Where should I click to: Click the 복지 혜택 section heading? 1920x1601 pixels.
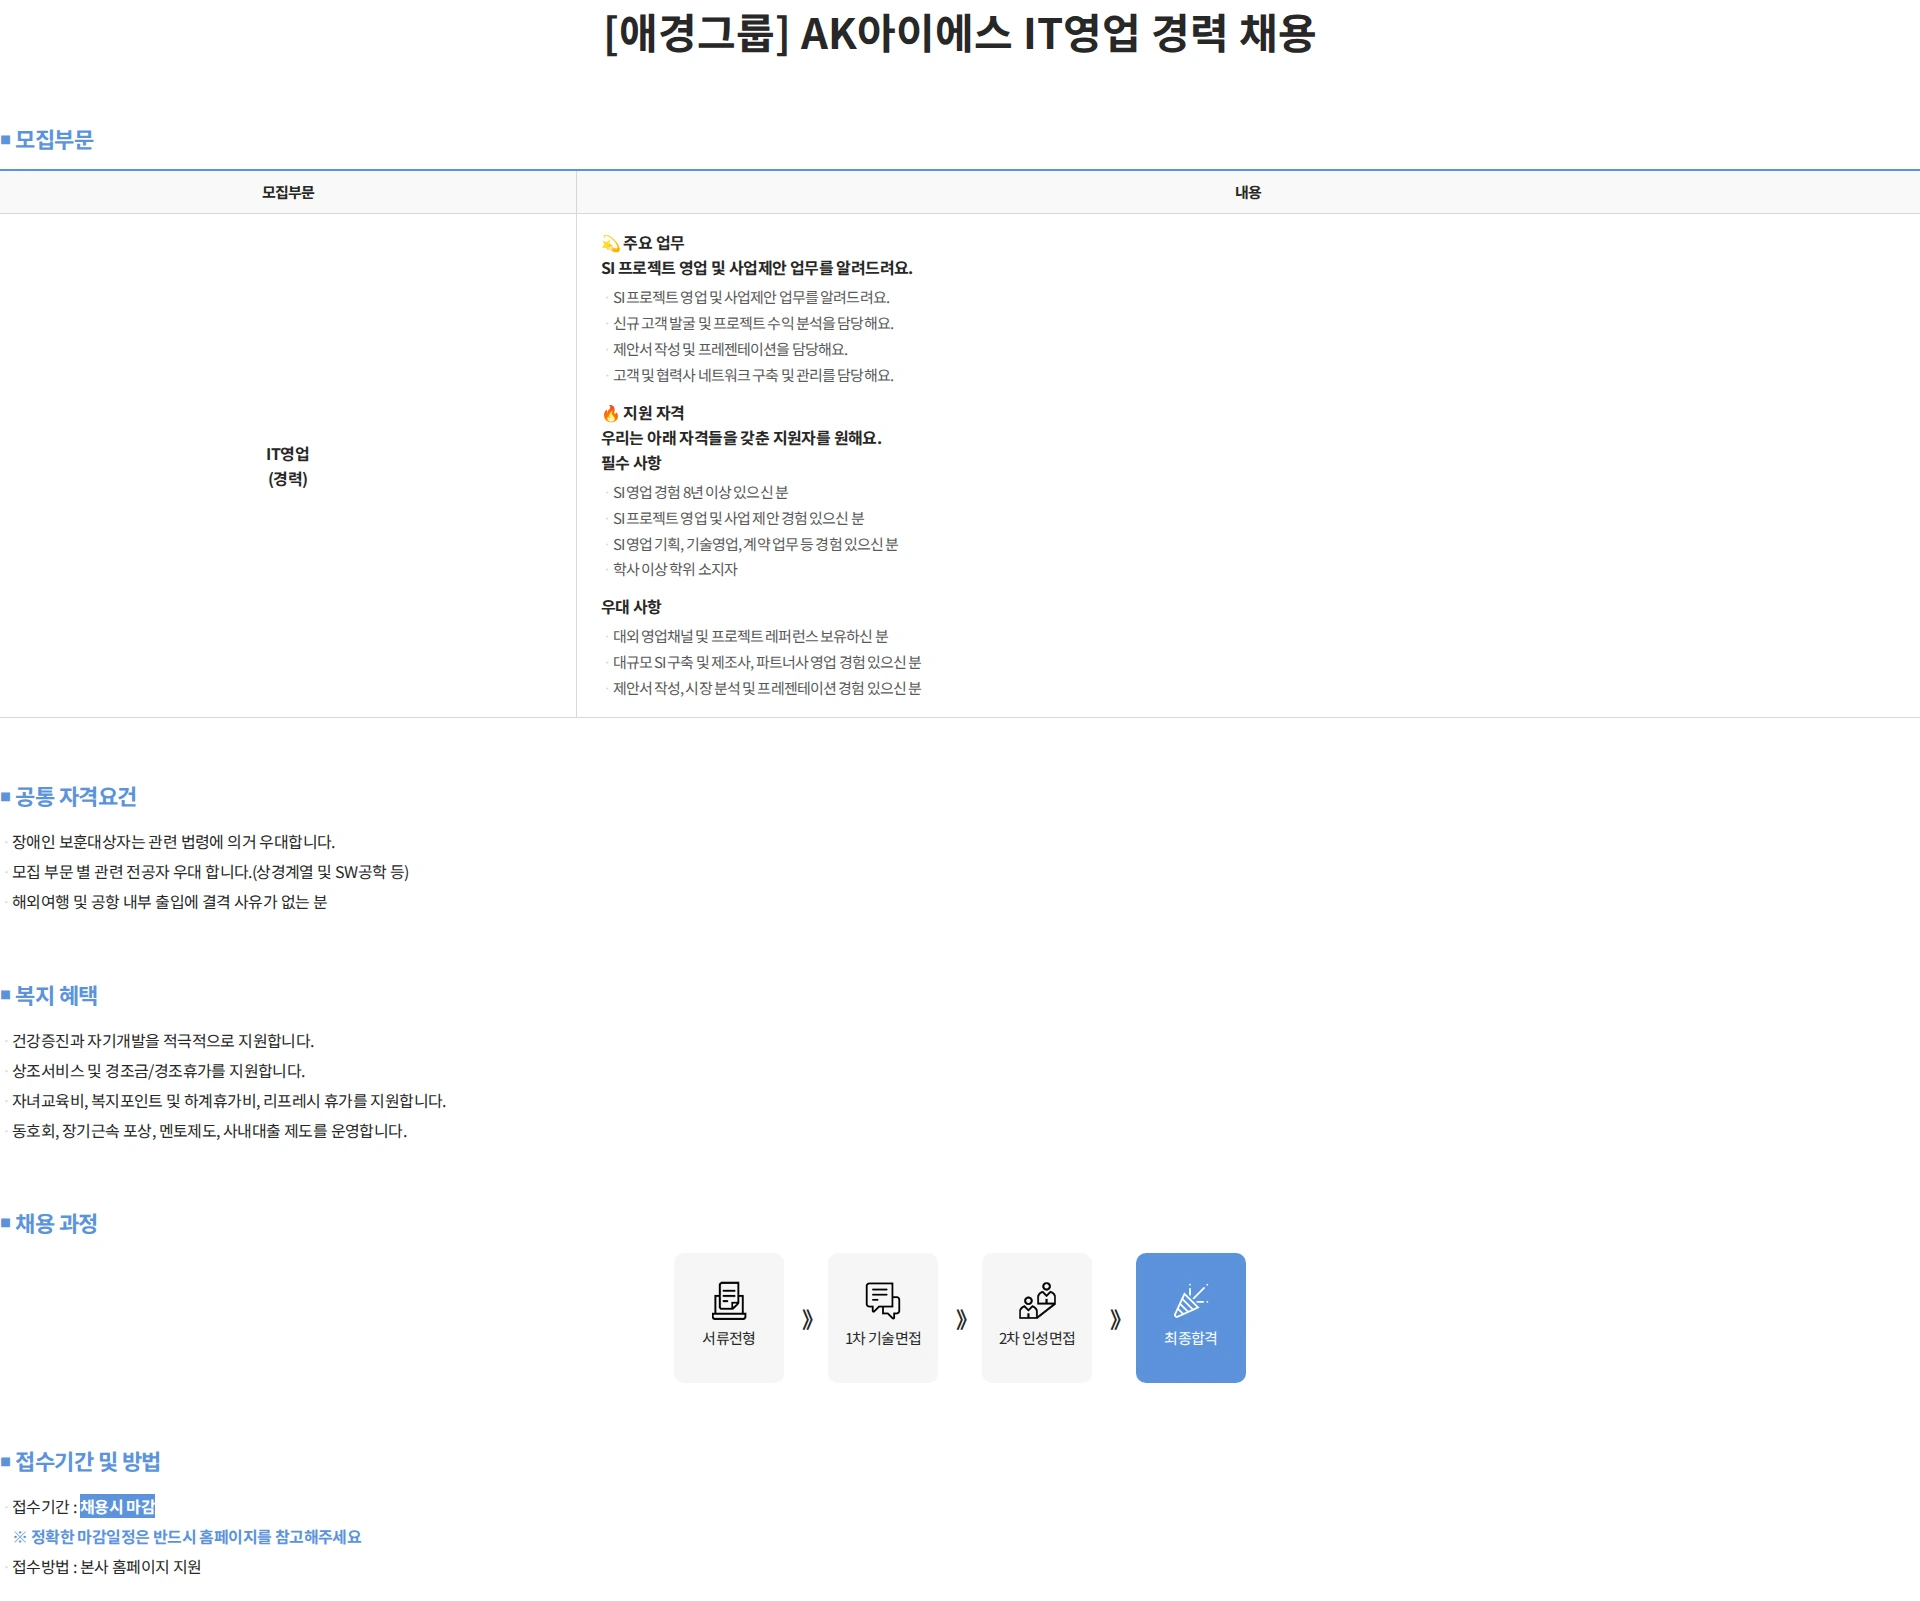56,996
